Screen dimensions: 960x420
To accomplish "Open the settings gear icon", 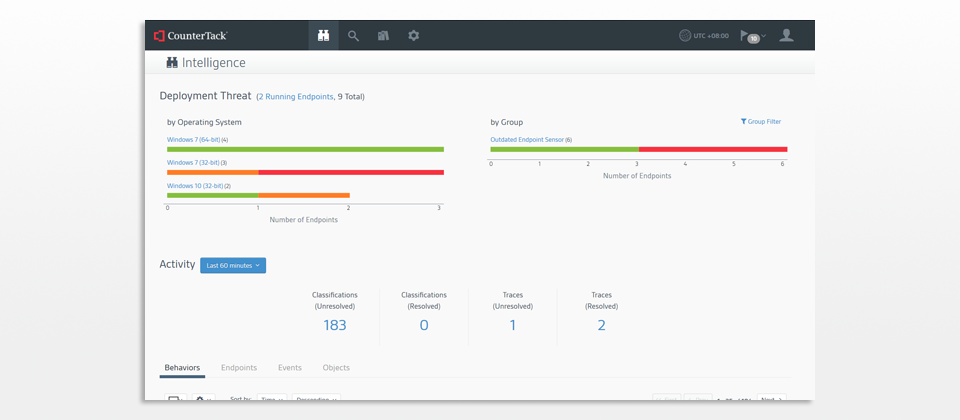I will 413,35.
